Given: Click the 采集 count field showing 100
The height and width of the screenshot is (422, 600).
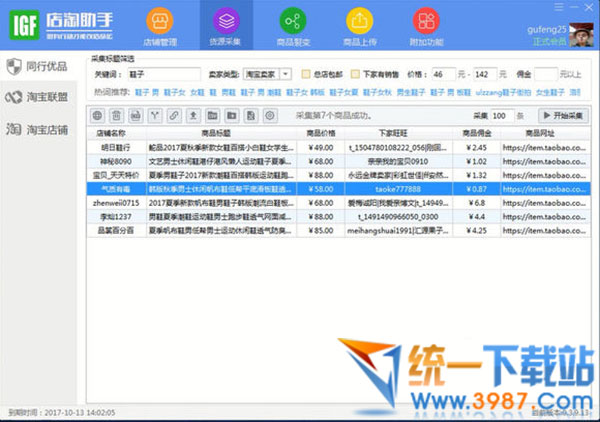Looking at the screenshot, I should point(505,116).
